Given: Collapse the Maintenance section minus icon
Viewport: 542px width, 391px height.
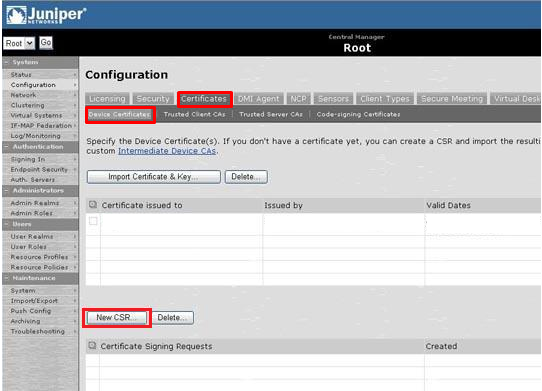Looking at the screenshot, I should [6, 278].
